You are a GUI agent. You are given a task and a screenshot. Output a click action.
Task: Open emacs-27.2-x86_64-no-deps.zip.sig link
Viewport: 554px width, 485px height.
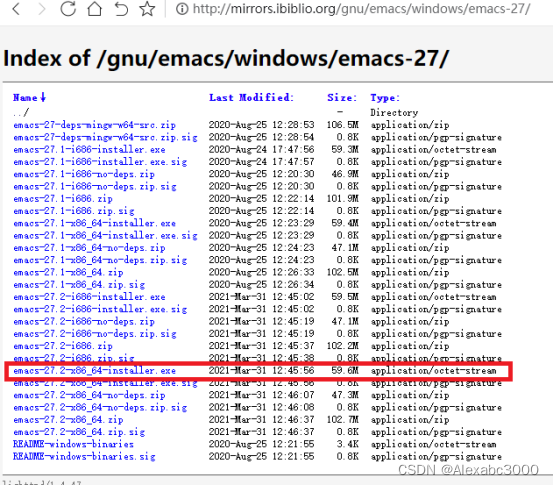click(100, 408)
